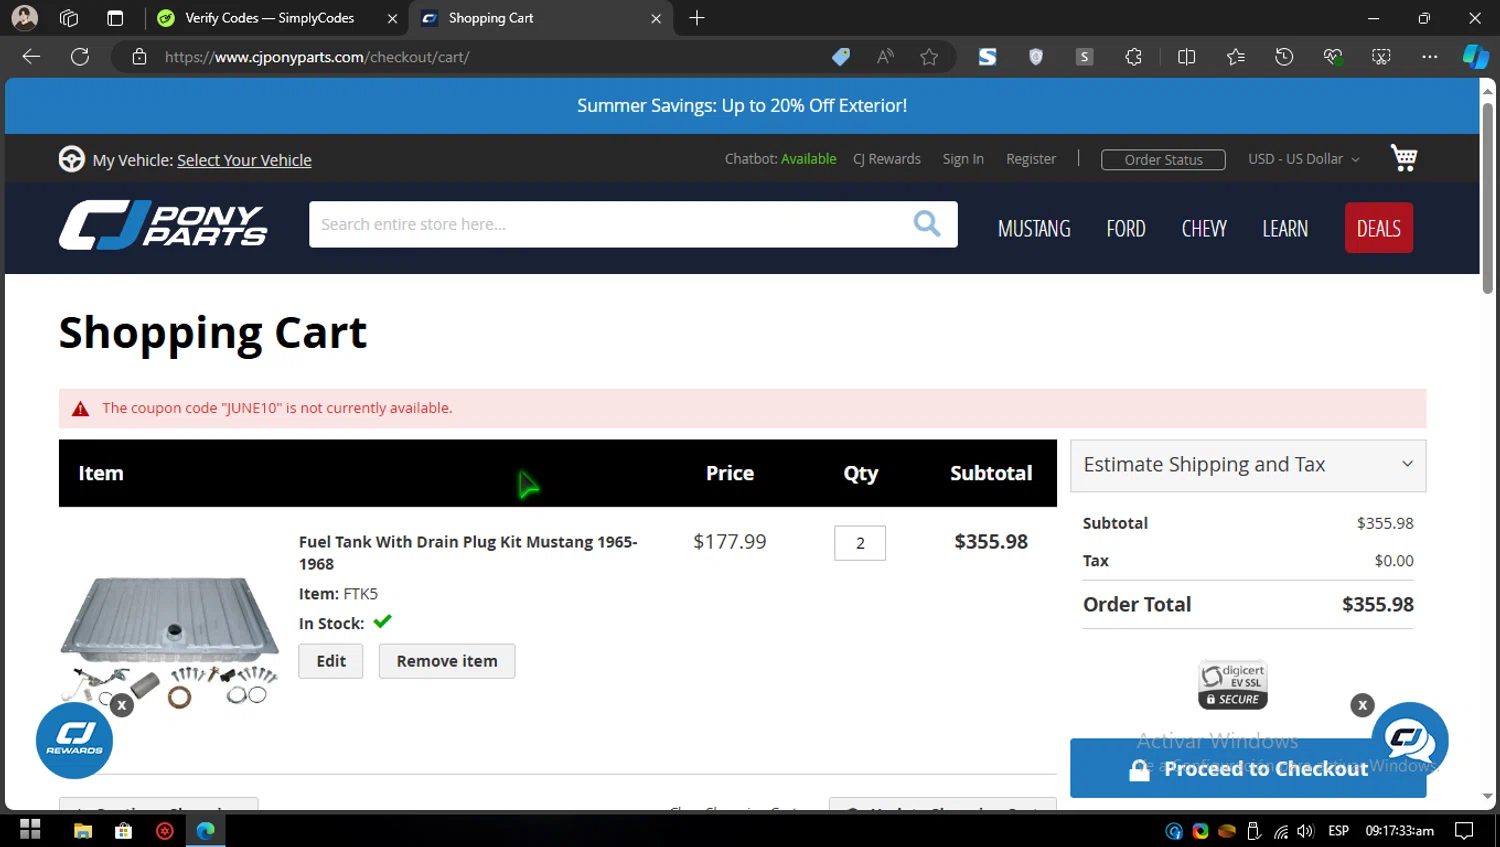Click the My Vehicle steering wheel icon
1500x847 pixels.
pyautogui.click(x=72, y=159)
